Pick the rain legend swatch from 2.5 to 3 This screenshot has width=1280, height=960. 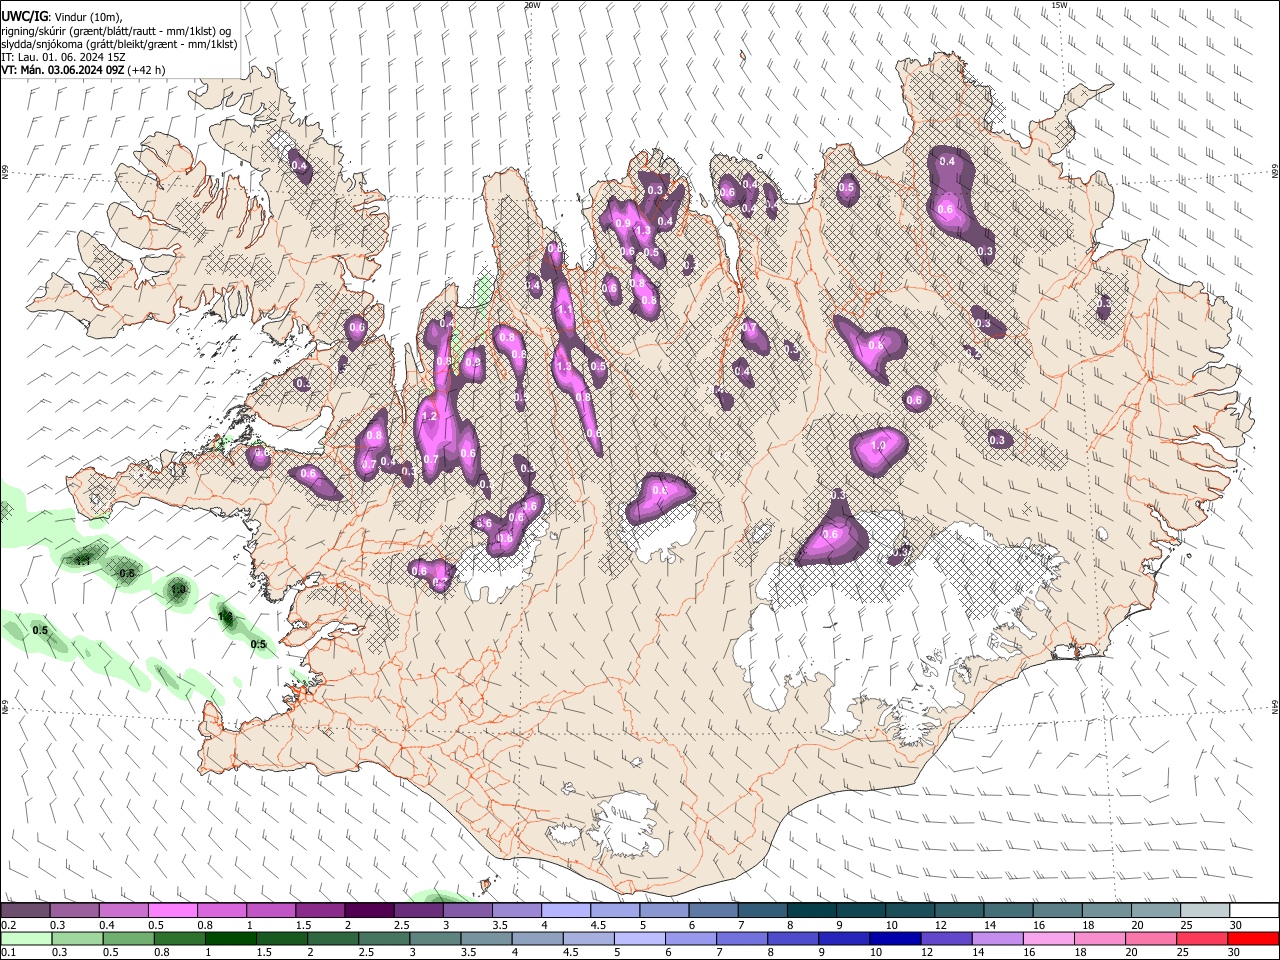pyautogui.click(x=383, y=938)
